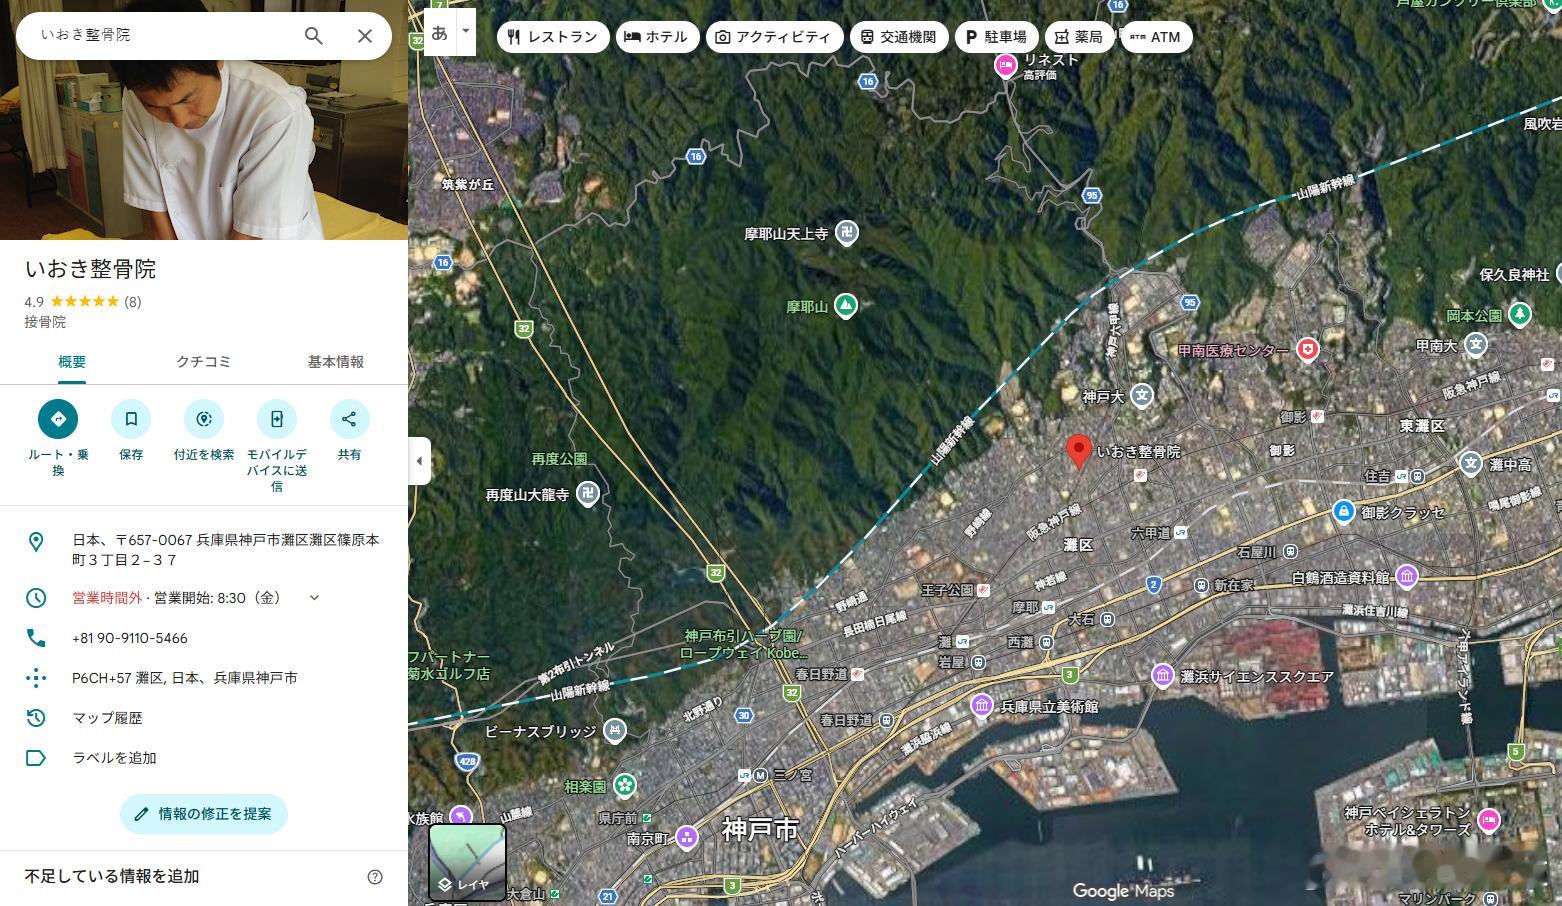The width and height of the screenshot is (1562, 906).
Task: Click the 岡本公園 park marker
Action: 1520,315
